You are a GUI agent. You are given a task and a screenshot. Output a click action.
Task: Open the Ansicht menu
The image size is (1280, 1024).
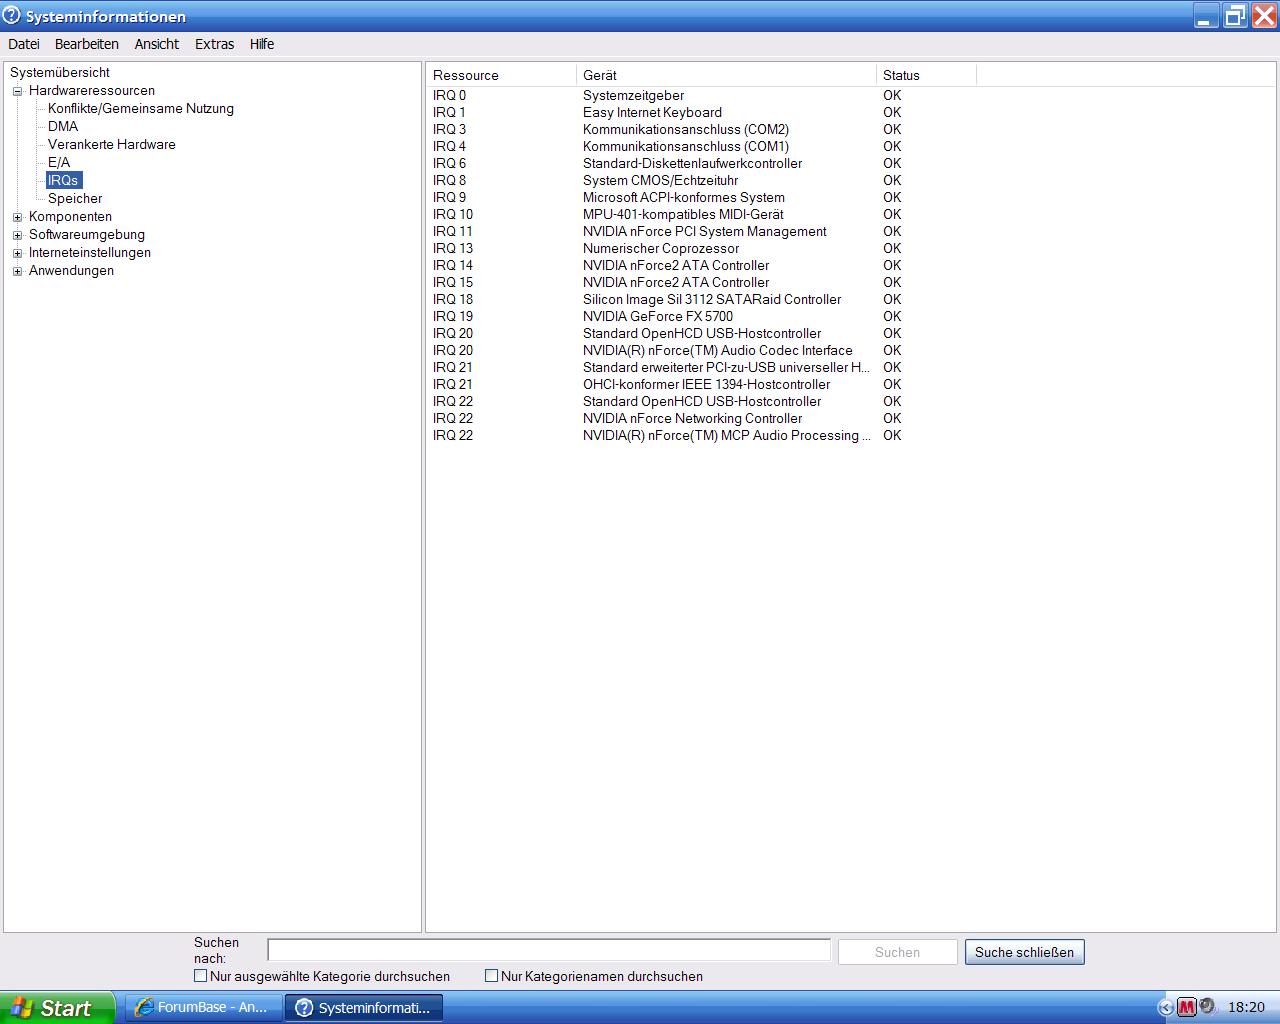[157, 44]
